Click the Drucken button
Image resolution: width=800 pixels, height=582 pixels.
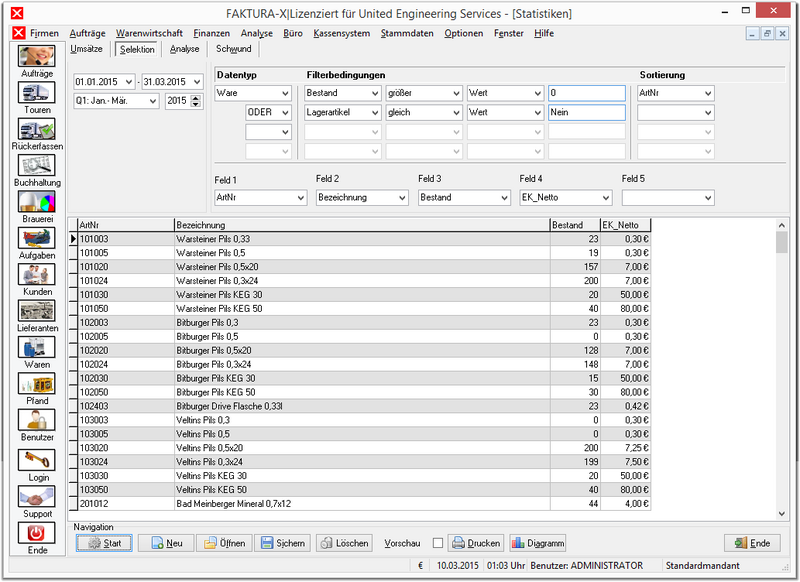click(477, 543)
